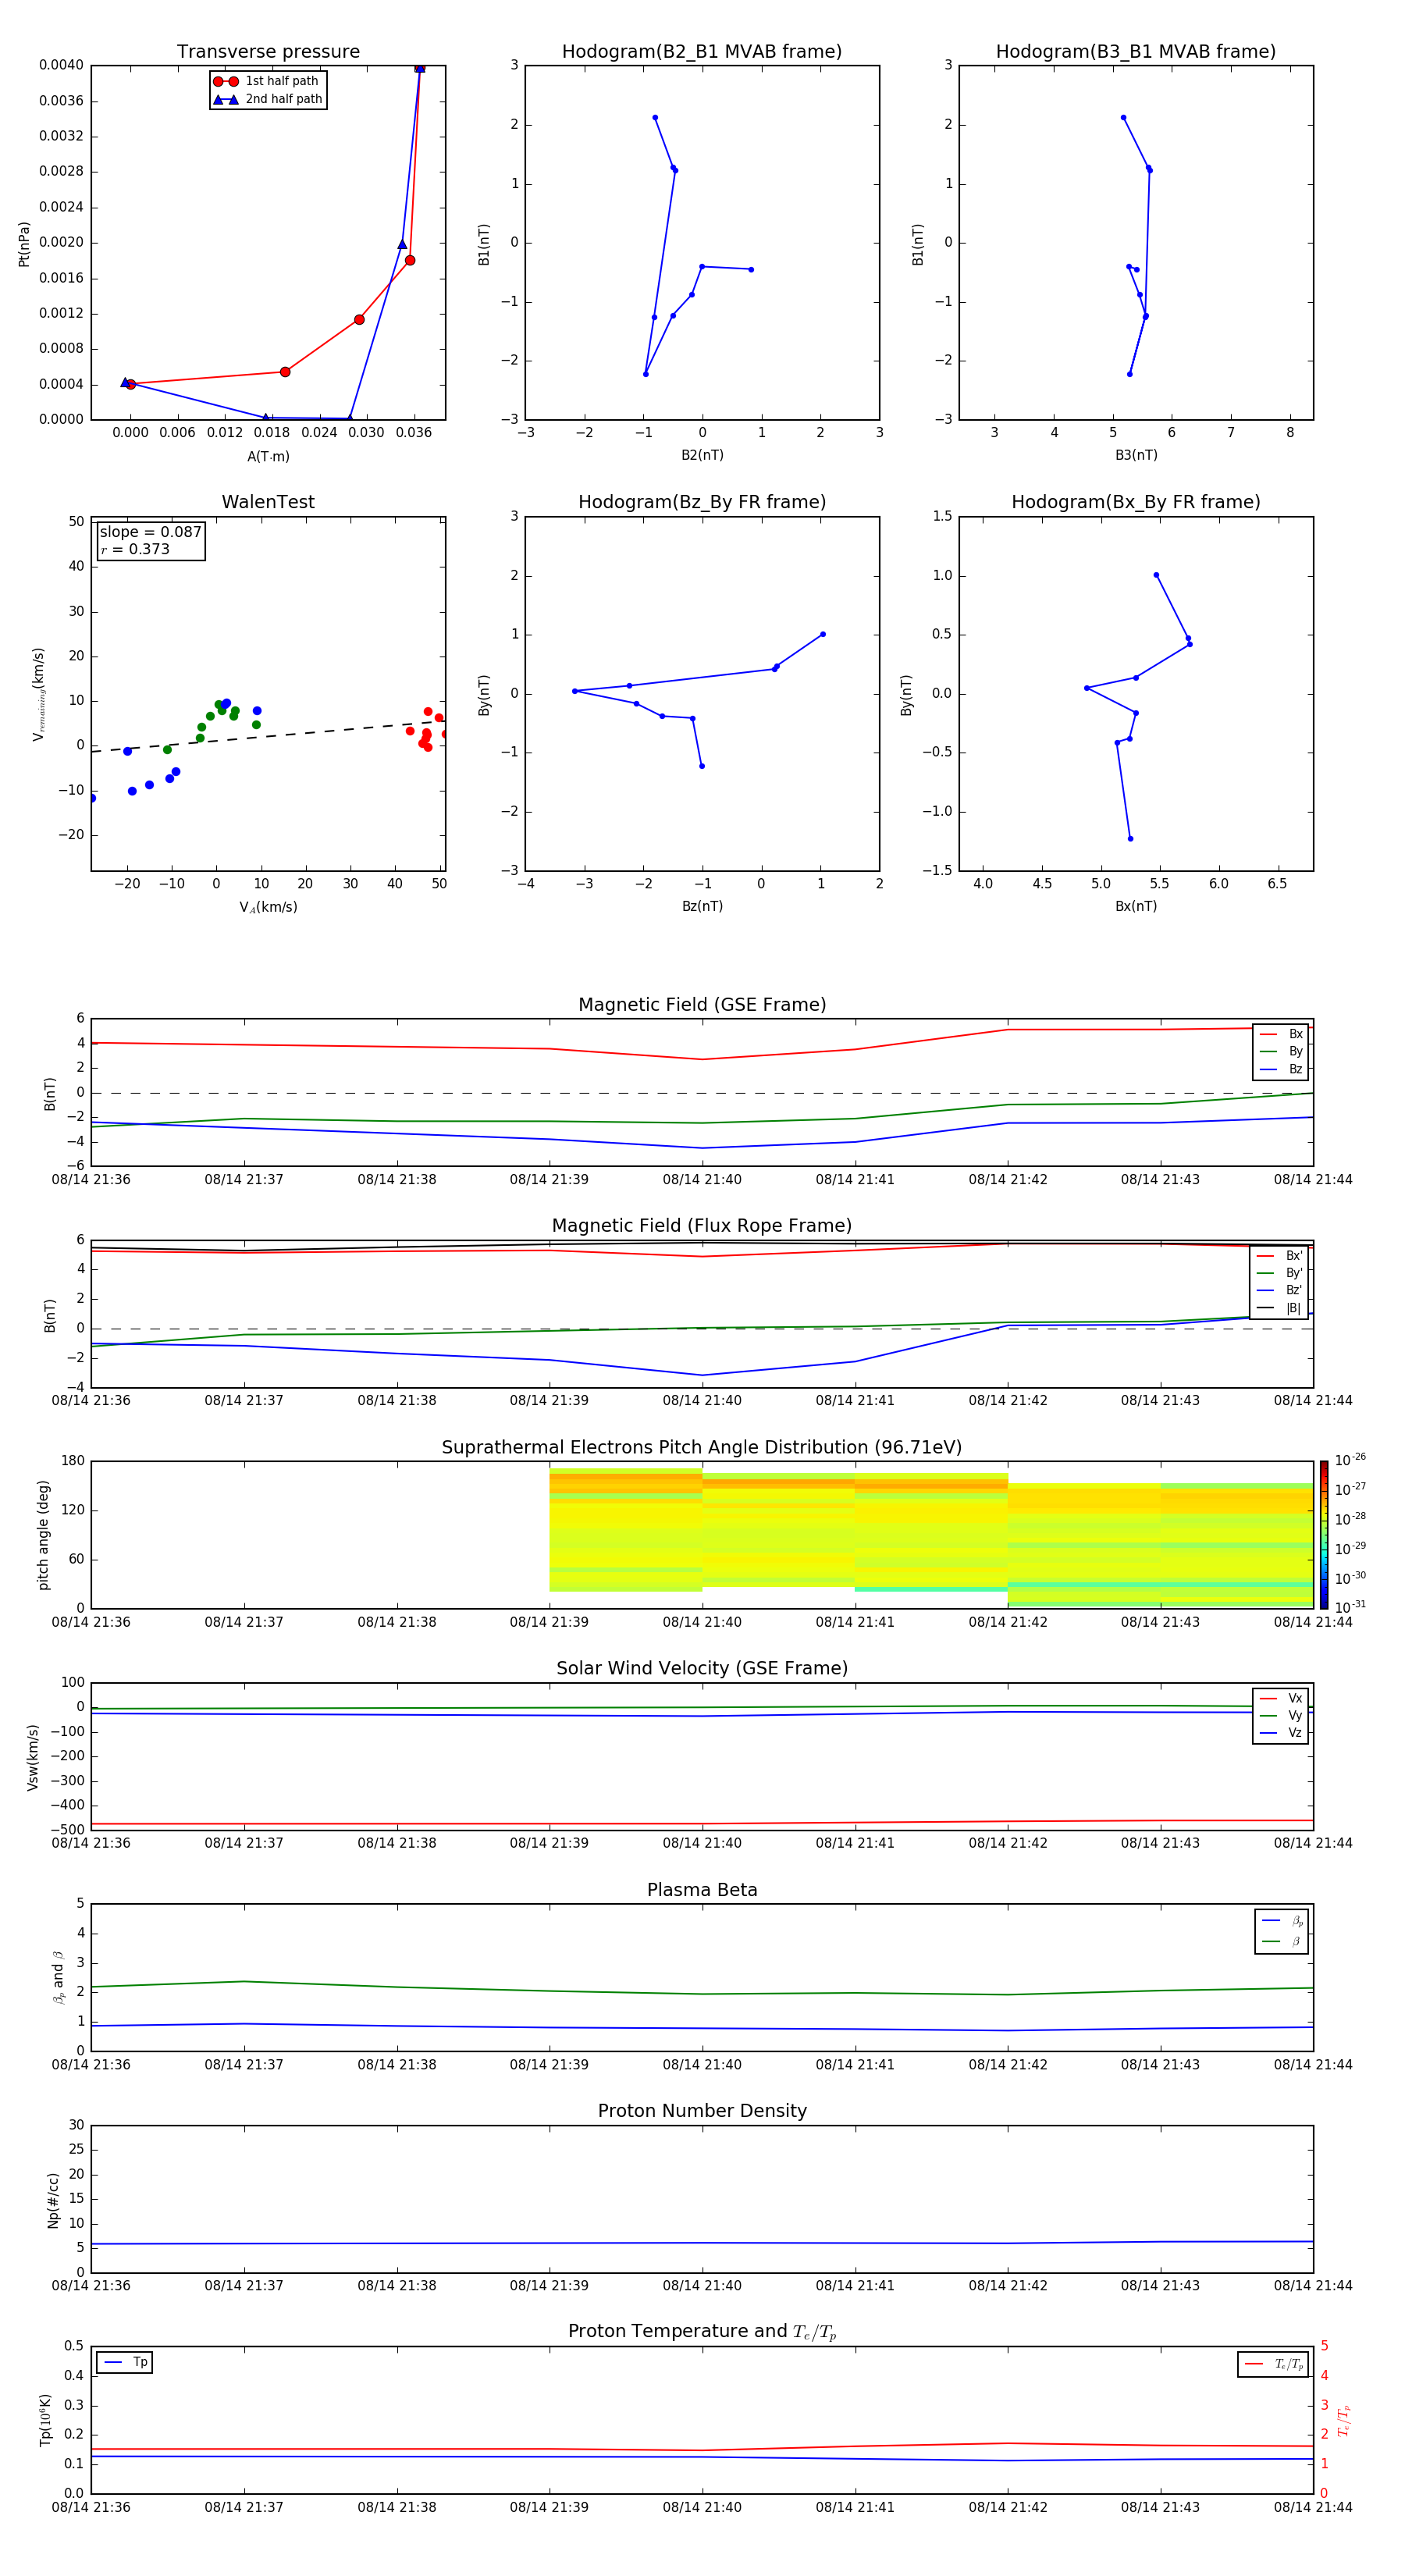This screenshot has height=2576, width=1405.
Task: Click the "pitch angle (deg)" y-axis label
Action: (43, 1535)
